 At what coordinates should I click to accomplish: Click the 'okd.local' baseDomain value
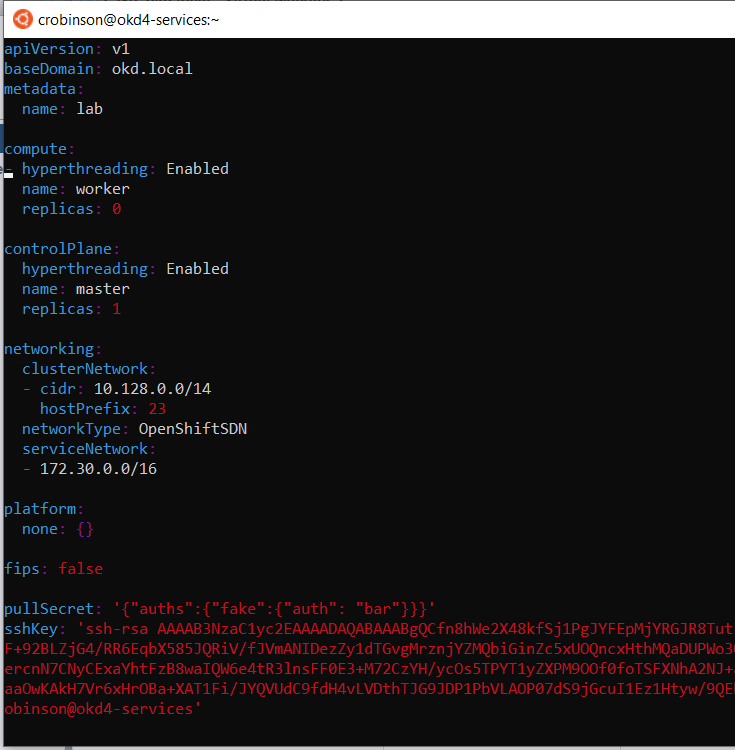(152, 69)
